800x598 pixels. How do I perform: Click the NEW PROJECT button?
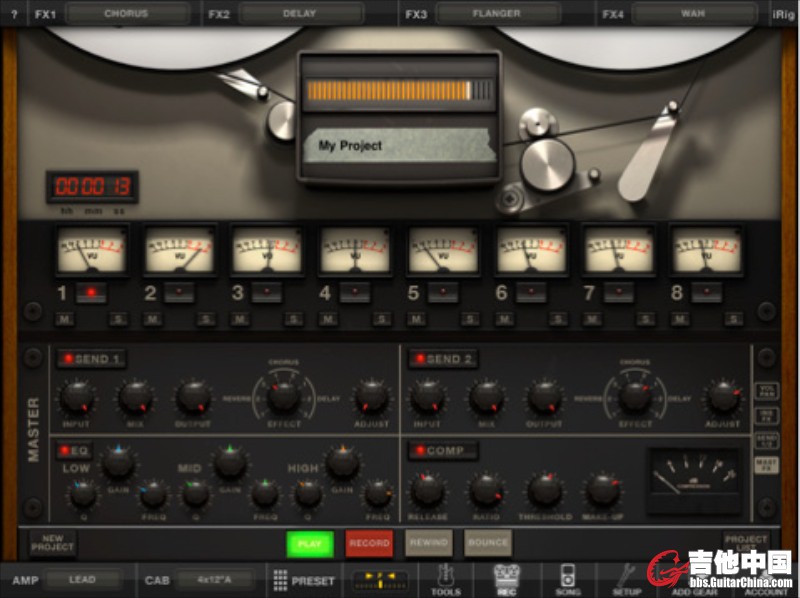[52, 543]
